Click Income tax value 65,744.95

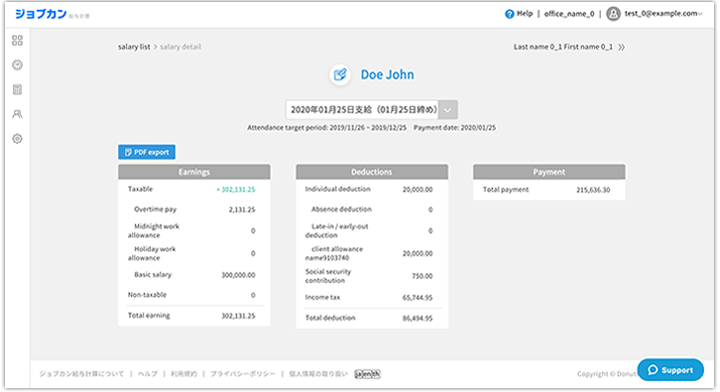[417, 297]
